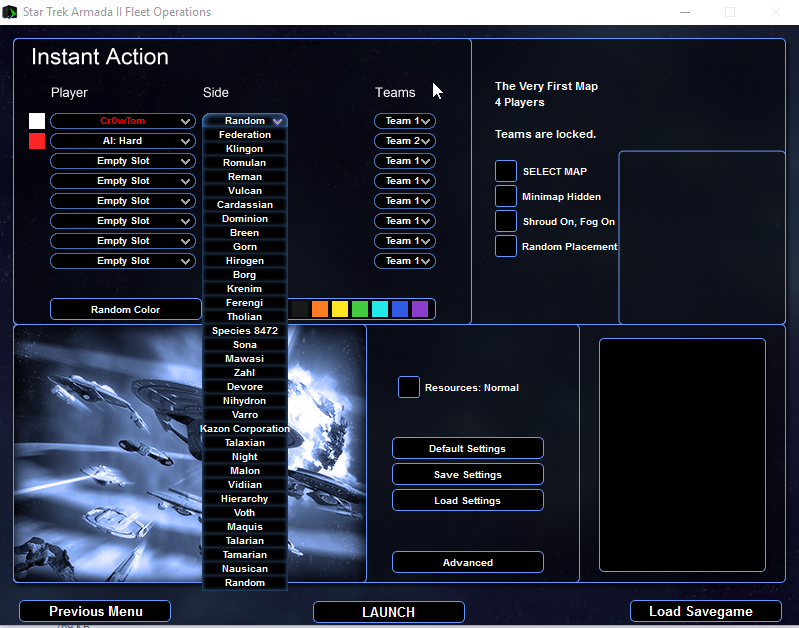Click the Star Trek Armada title bar icon
Screen dimensions: 799x628
10,12
